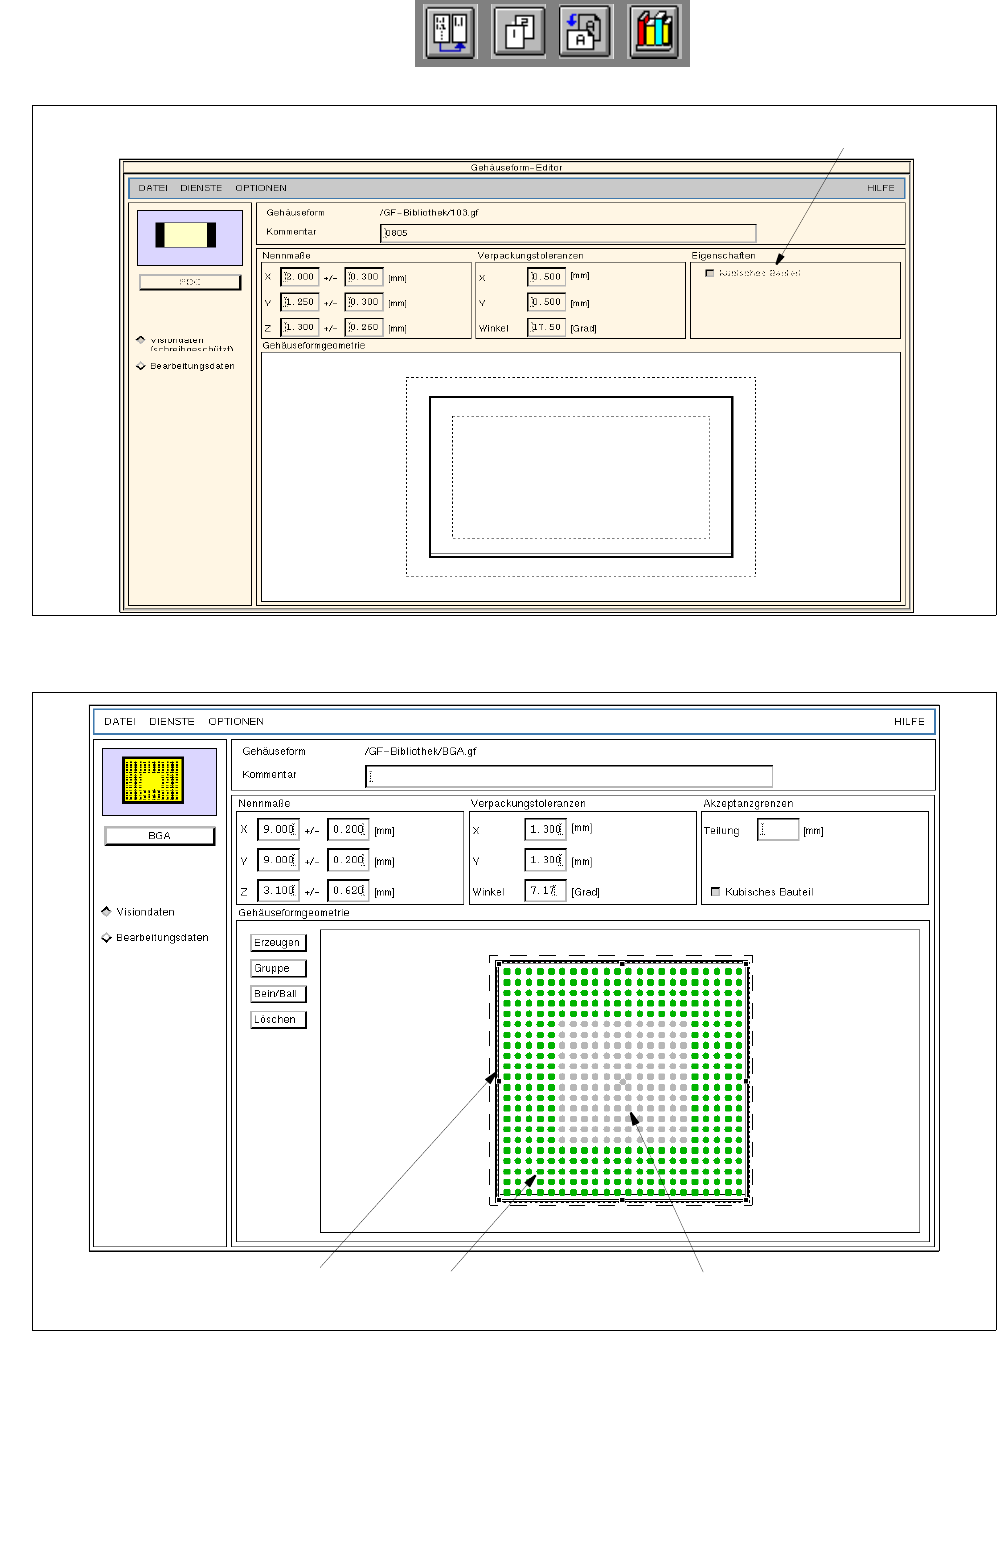Click the Winkel field showing 7.17
The width and height of the screenshot is (997, 1560).
pos(545,890)
